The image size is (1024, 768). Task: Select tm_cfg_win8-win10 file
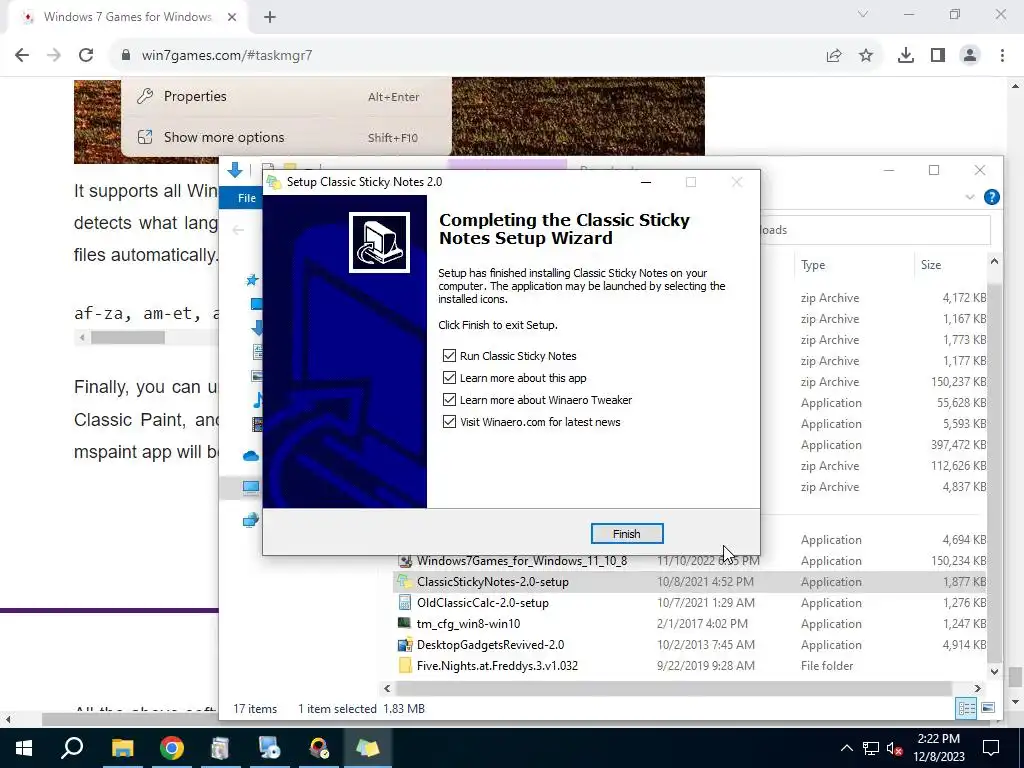click(x=468, y=624)
